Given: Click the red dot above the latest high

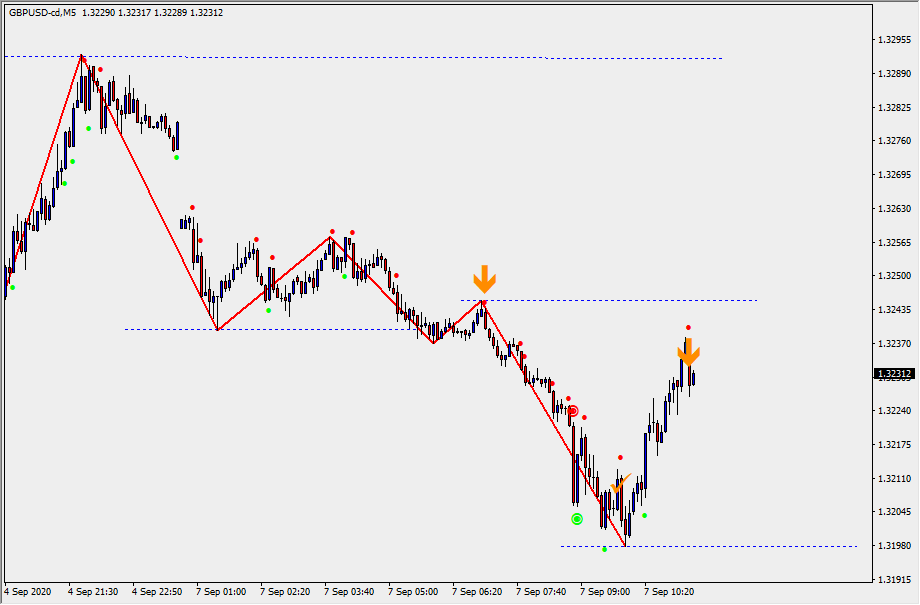Looking at the screenshot, I should pyautogui.click(x=688, y=328).
